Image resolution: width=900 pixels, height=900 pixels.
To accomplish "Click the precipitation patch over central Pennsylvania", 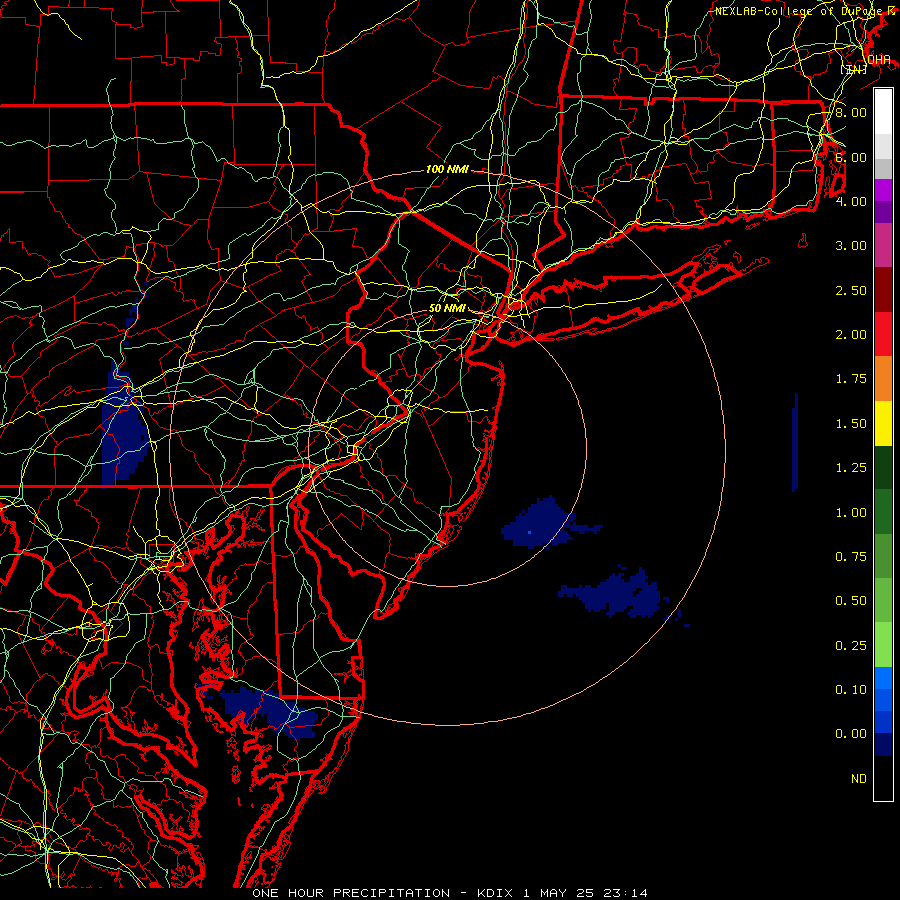I will 124,430.
